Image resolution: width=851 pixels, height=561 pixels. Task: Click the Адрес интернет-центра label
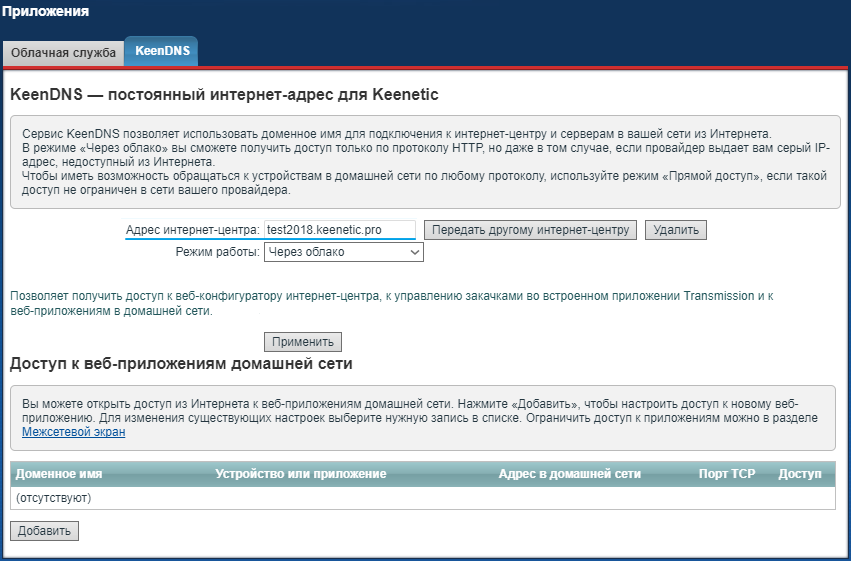point(192,230)
